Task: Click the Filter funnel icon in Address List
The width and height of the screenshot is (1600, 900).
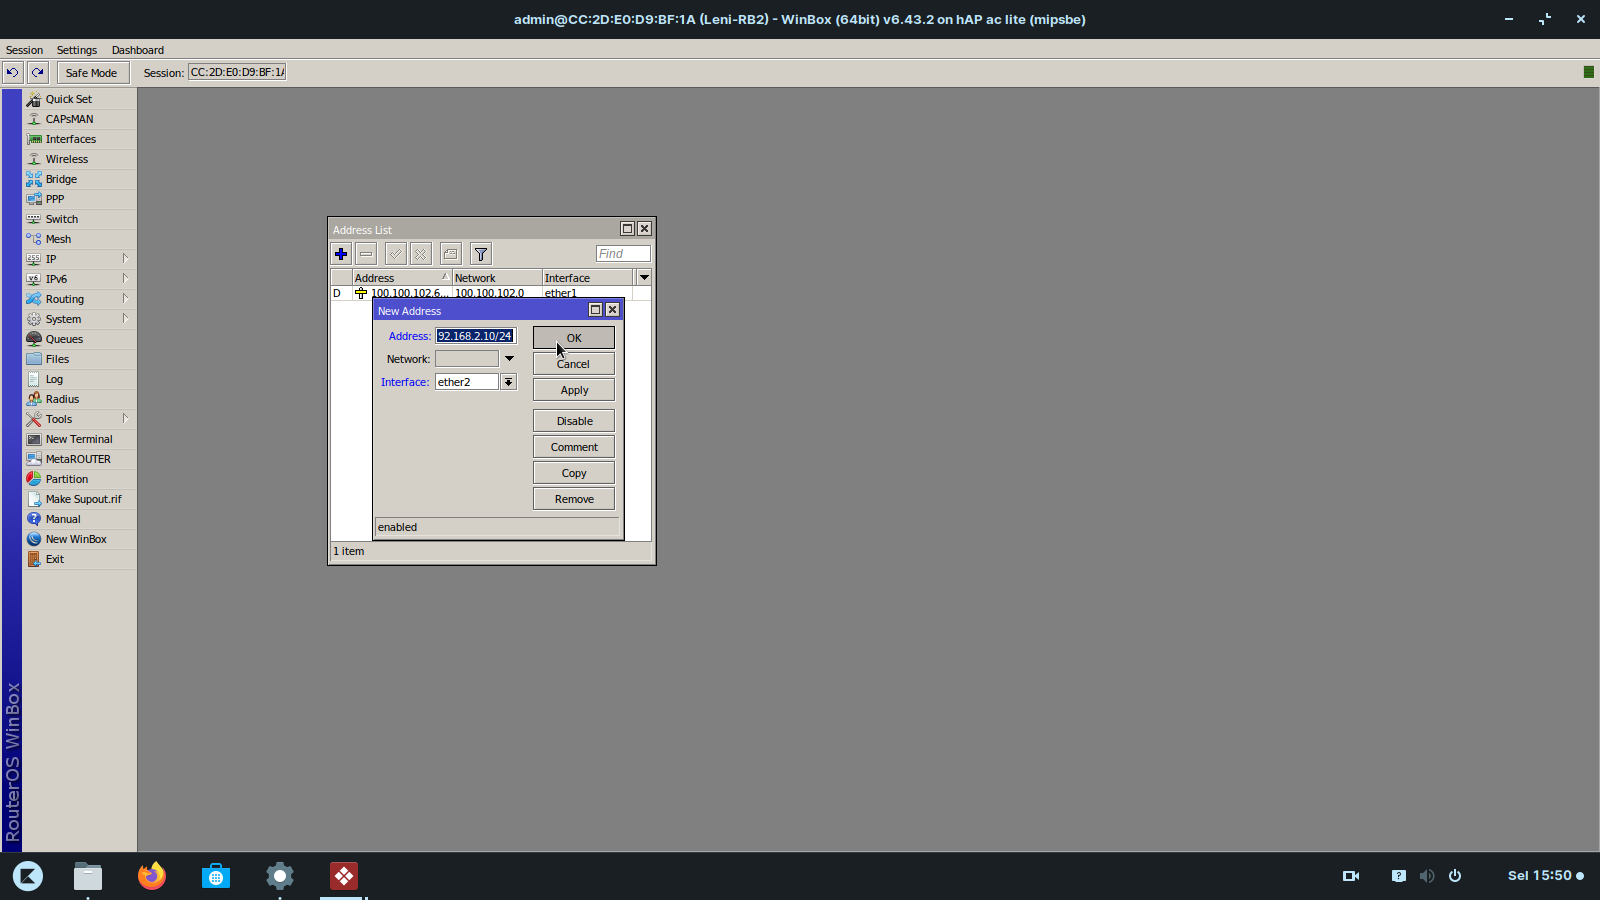Action: coord(481,254)
